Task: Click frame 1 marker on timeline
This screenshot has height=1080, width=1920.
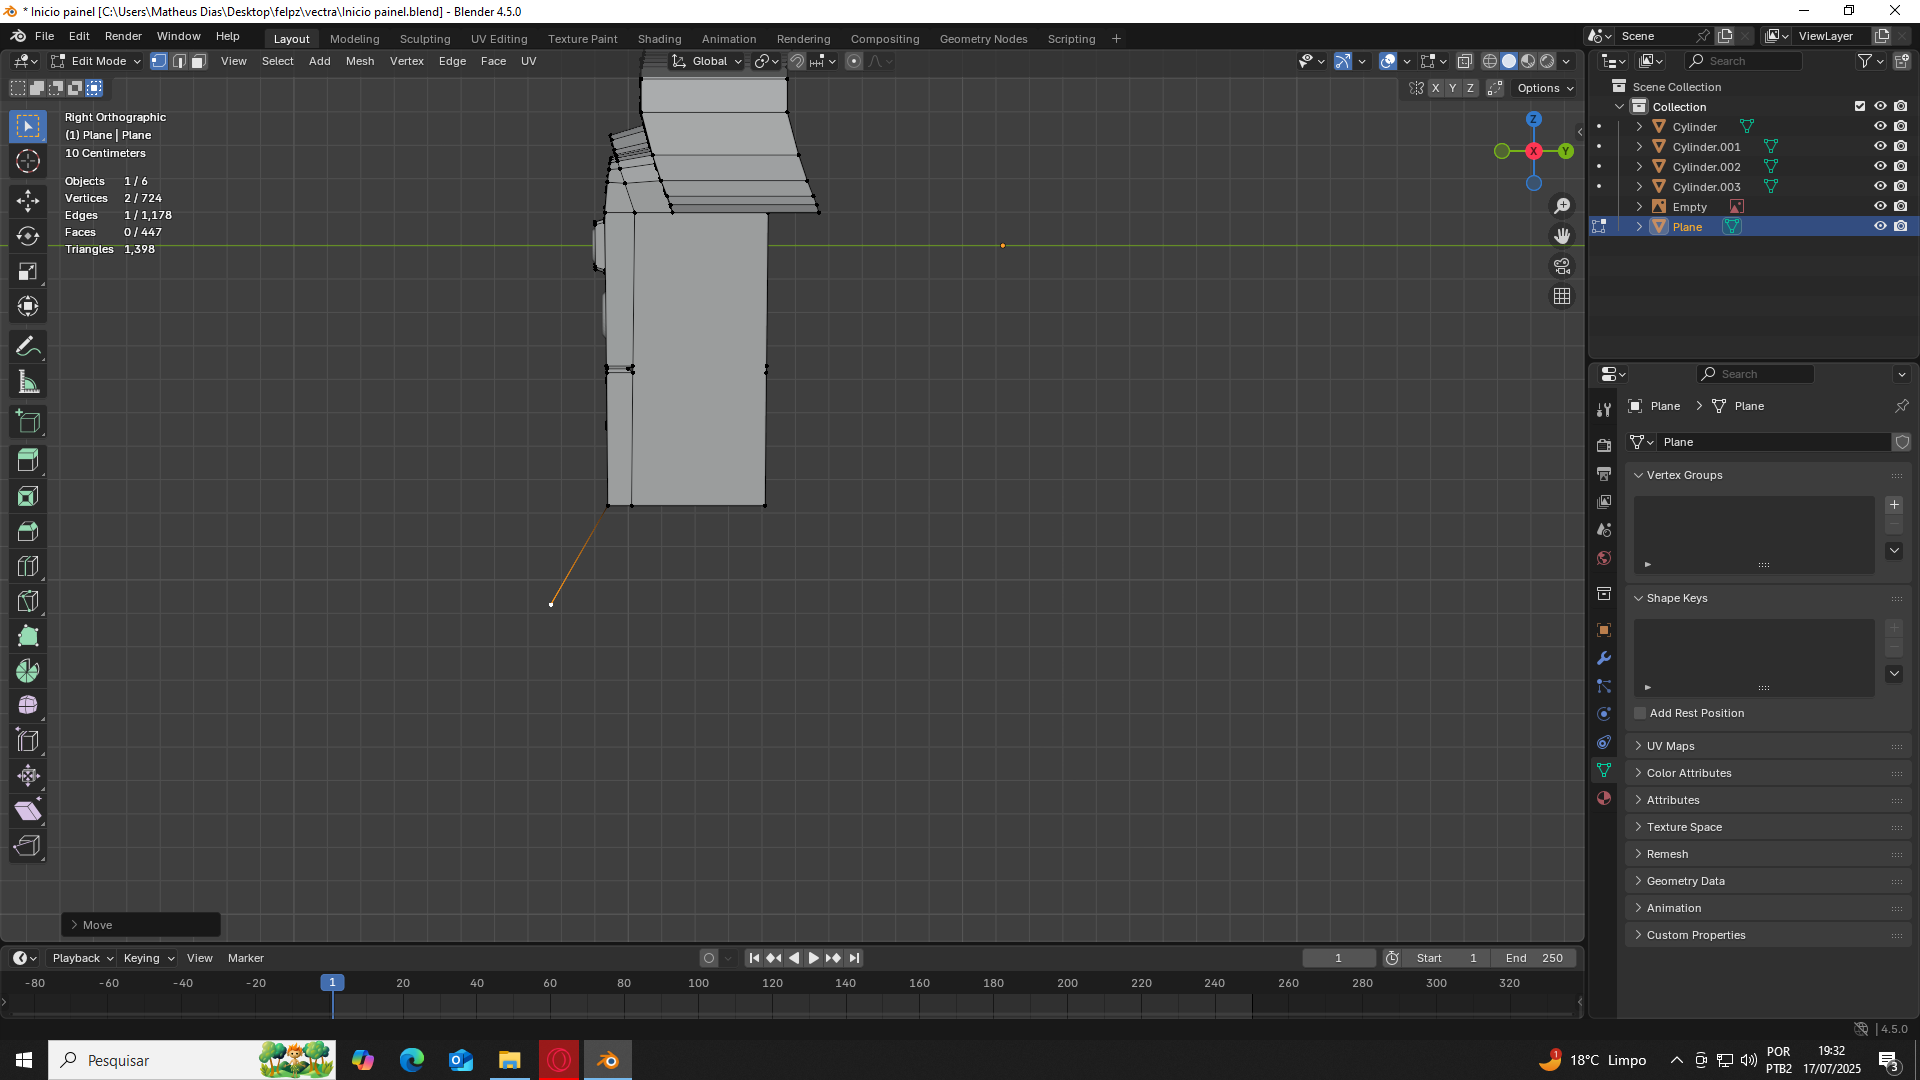Action: pos(333,983)
